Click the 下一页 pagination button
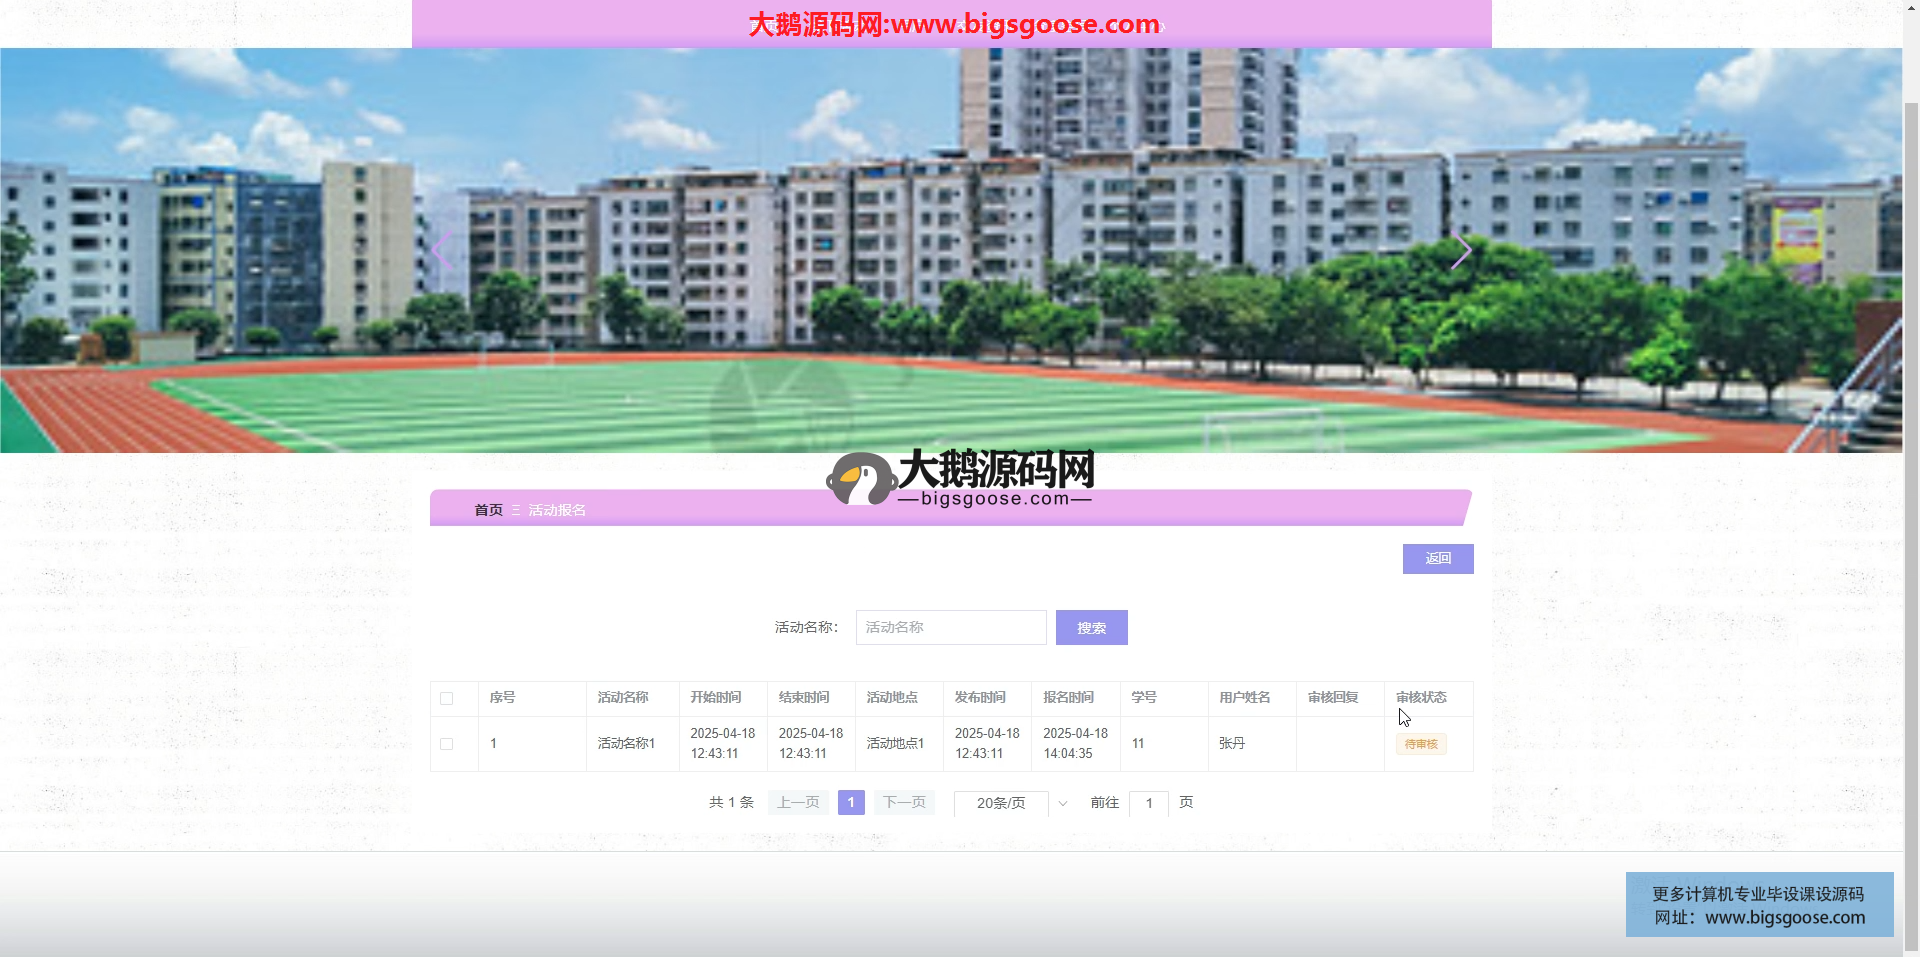Image resolution: width=1920 pixels, height=957 pixels. pyautogui.click(x=904, y=803)
